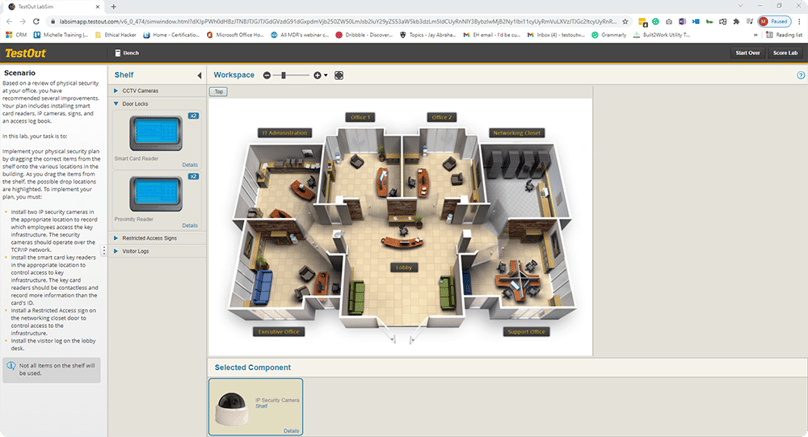The height and width of the screenshot is (437, 808).
Task: Click the Top view button
Action: tap(218, 92)
